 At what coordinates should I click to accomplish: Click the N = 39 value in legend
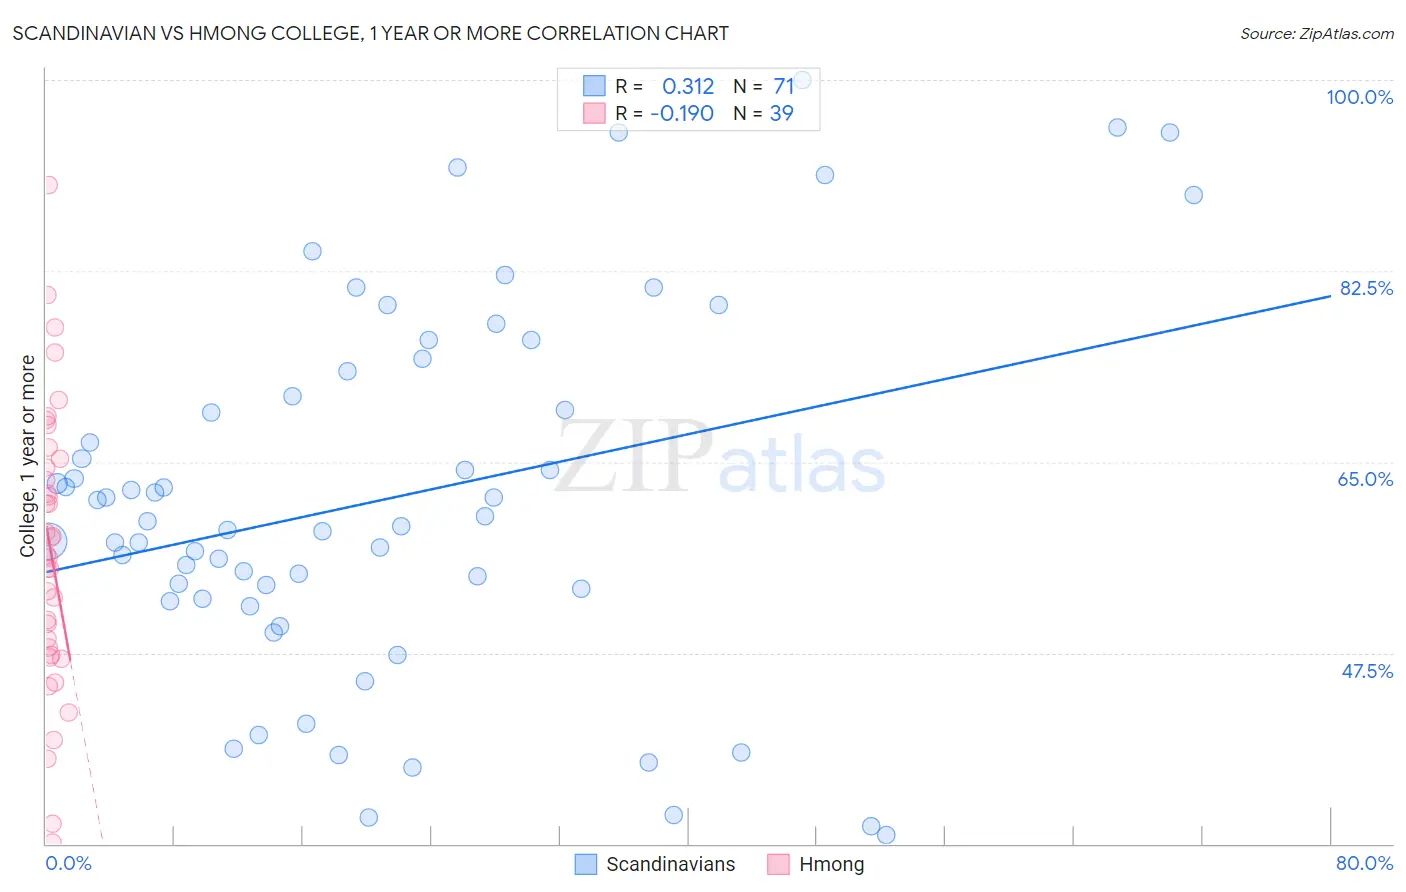(x=764, y=113)
